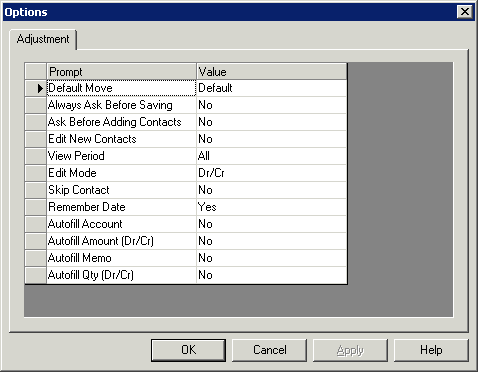
Task: Toggle the Skip Contact value cell
Action: pyautogui.click(x=272, y=190)
